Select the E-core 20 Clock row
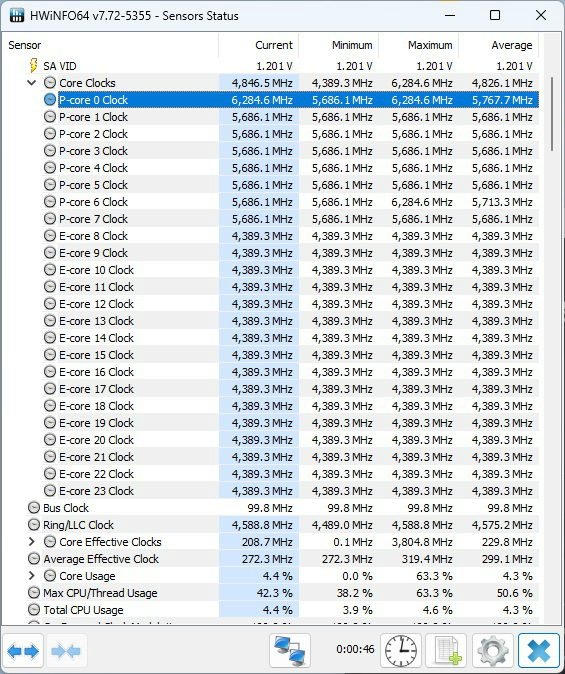The height and width of the screenshot is (674, 565). (x=290, y=440)
